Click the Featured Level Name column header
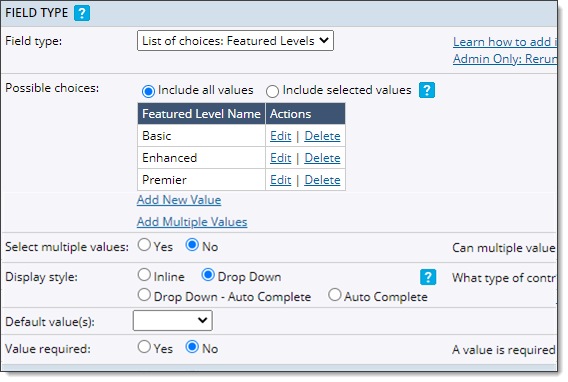Viewport: 568px width, 382px height. (x=201, y=114)
